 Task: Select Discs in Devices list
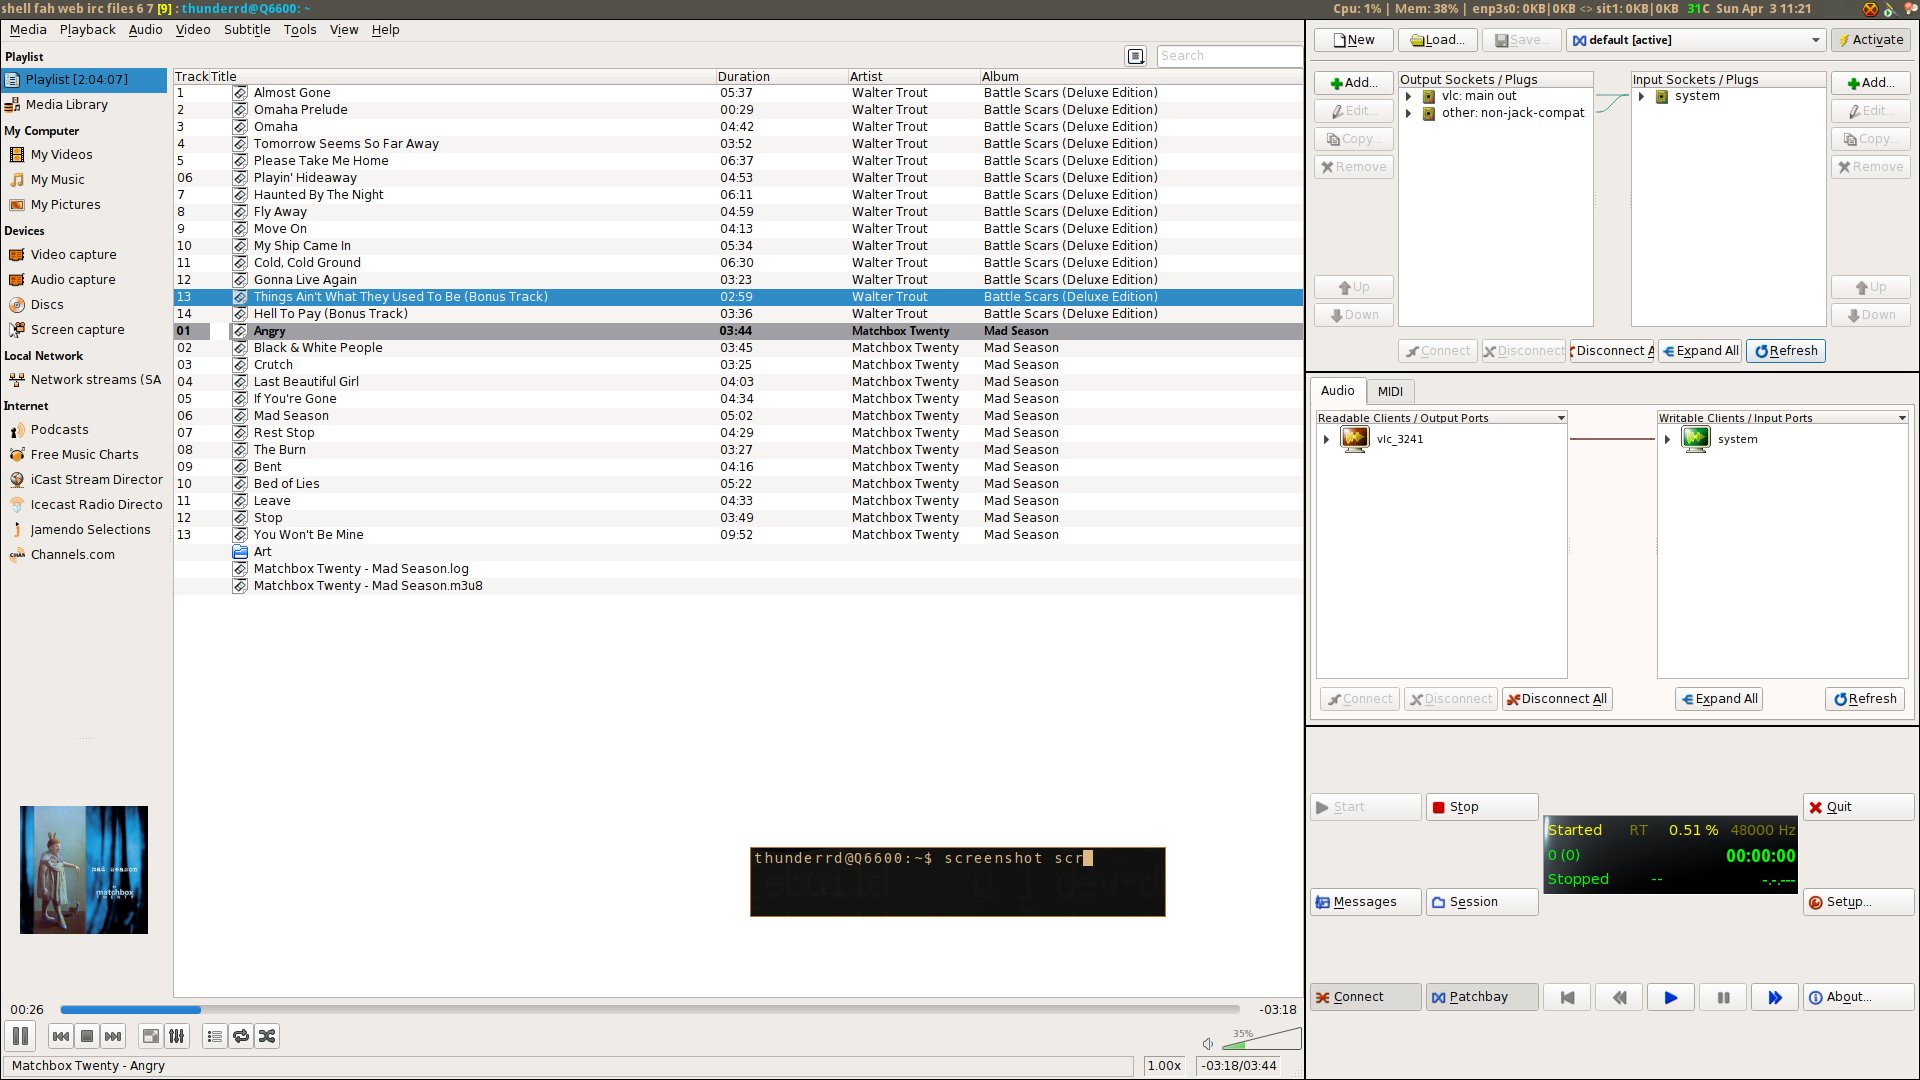[x=46, y=304]
